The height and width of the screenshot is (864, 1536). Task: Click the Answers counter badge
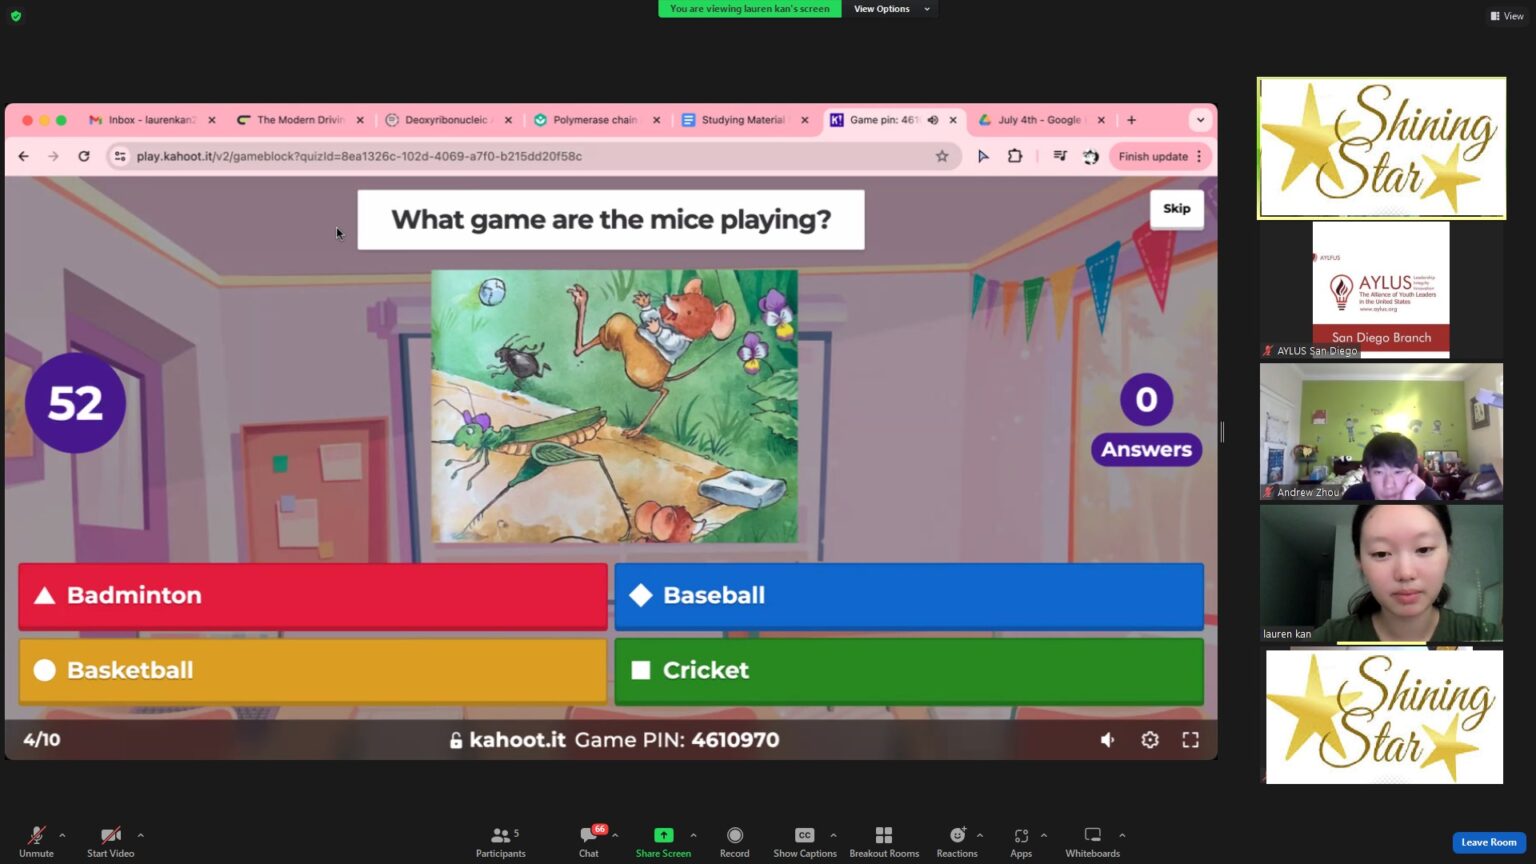click(1146, 450)
